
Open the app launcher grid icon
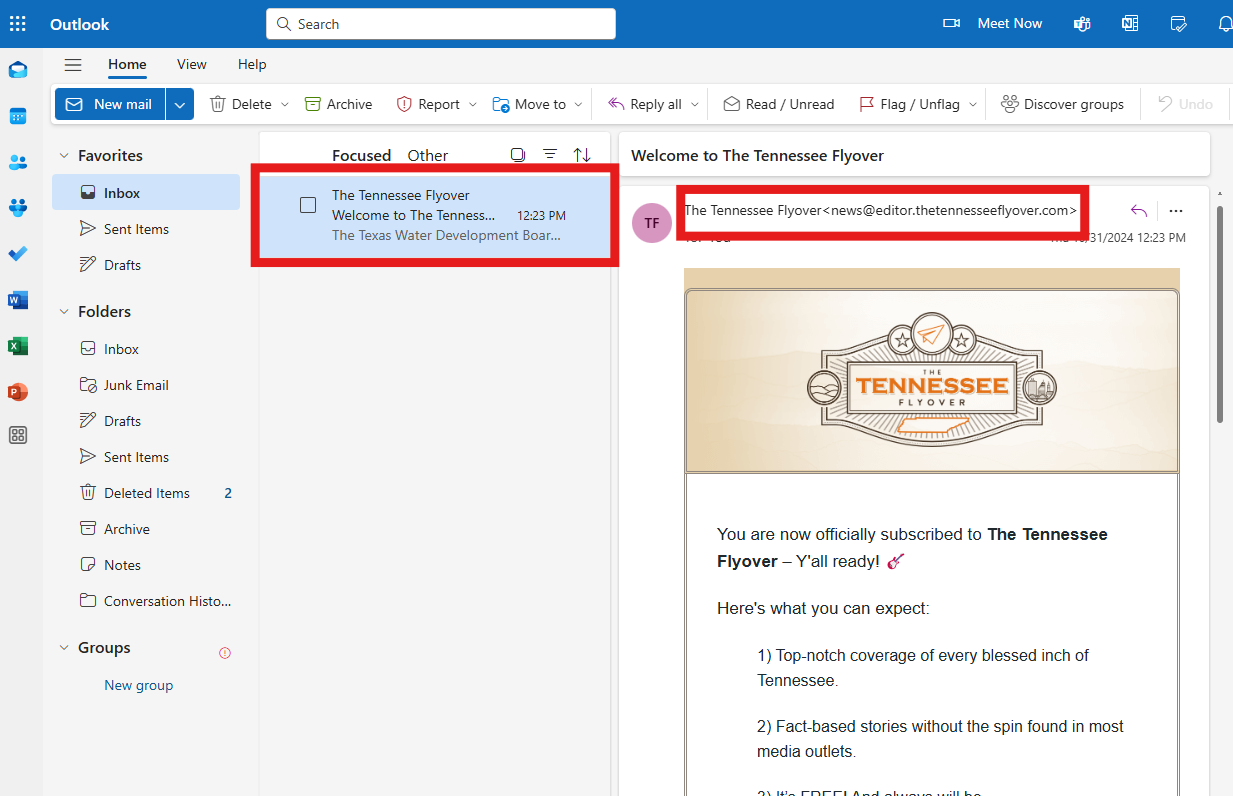18,23
